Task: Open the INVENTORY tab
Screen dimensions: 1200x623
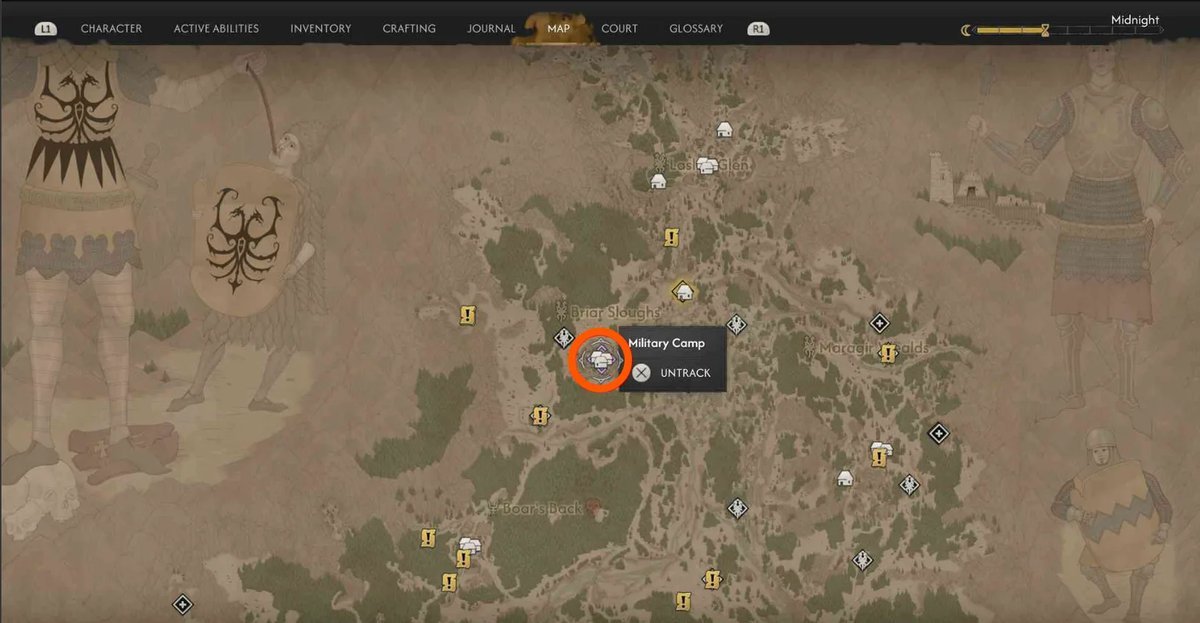Action: pos(321,29)
